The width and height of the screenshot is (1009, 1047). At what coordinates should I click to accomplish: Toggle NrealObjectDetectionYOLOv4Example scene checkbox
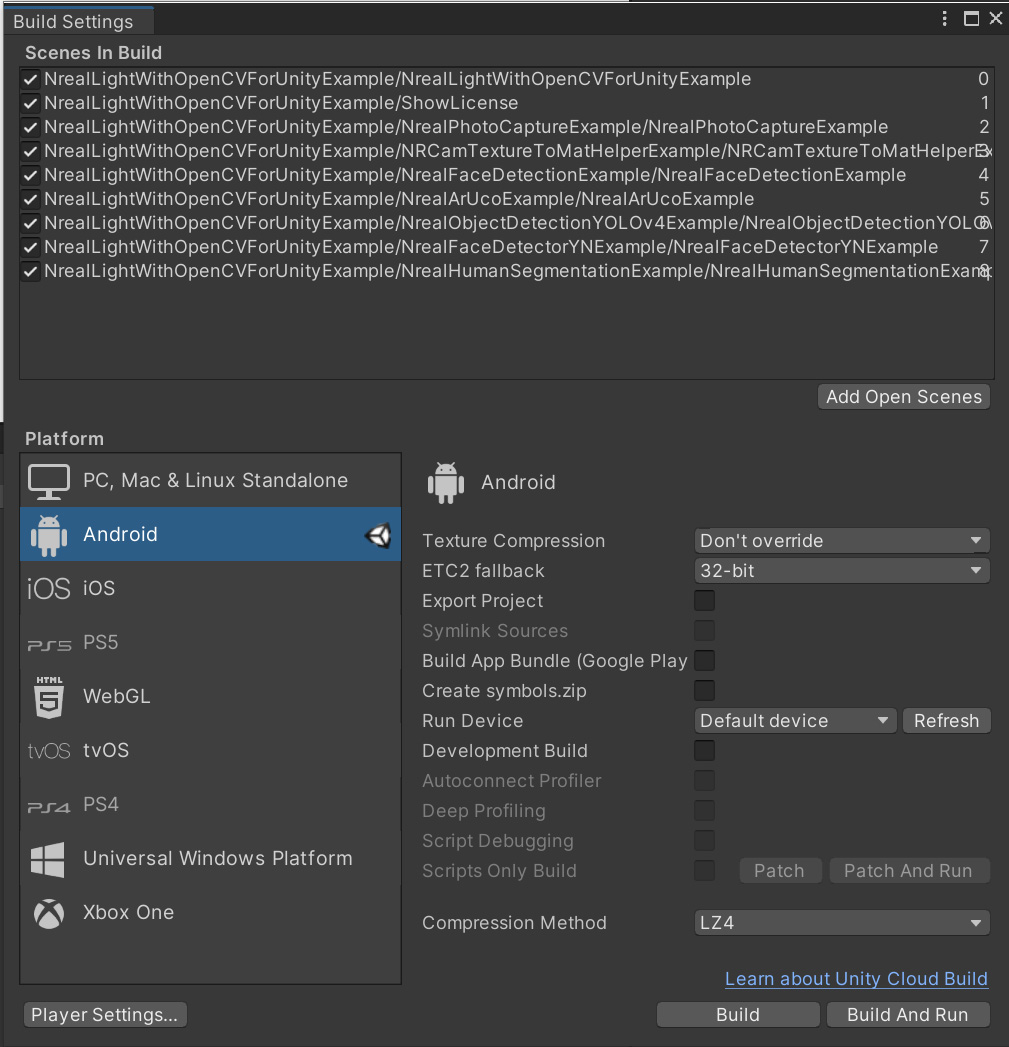pyautogui.click(x=30, y=224)
